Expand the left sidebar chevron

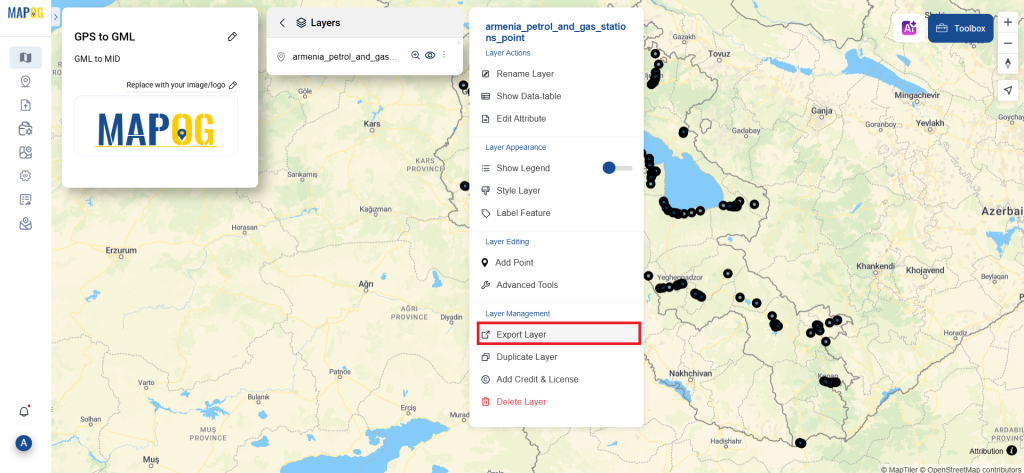(x=56, y=17)
